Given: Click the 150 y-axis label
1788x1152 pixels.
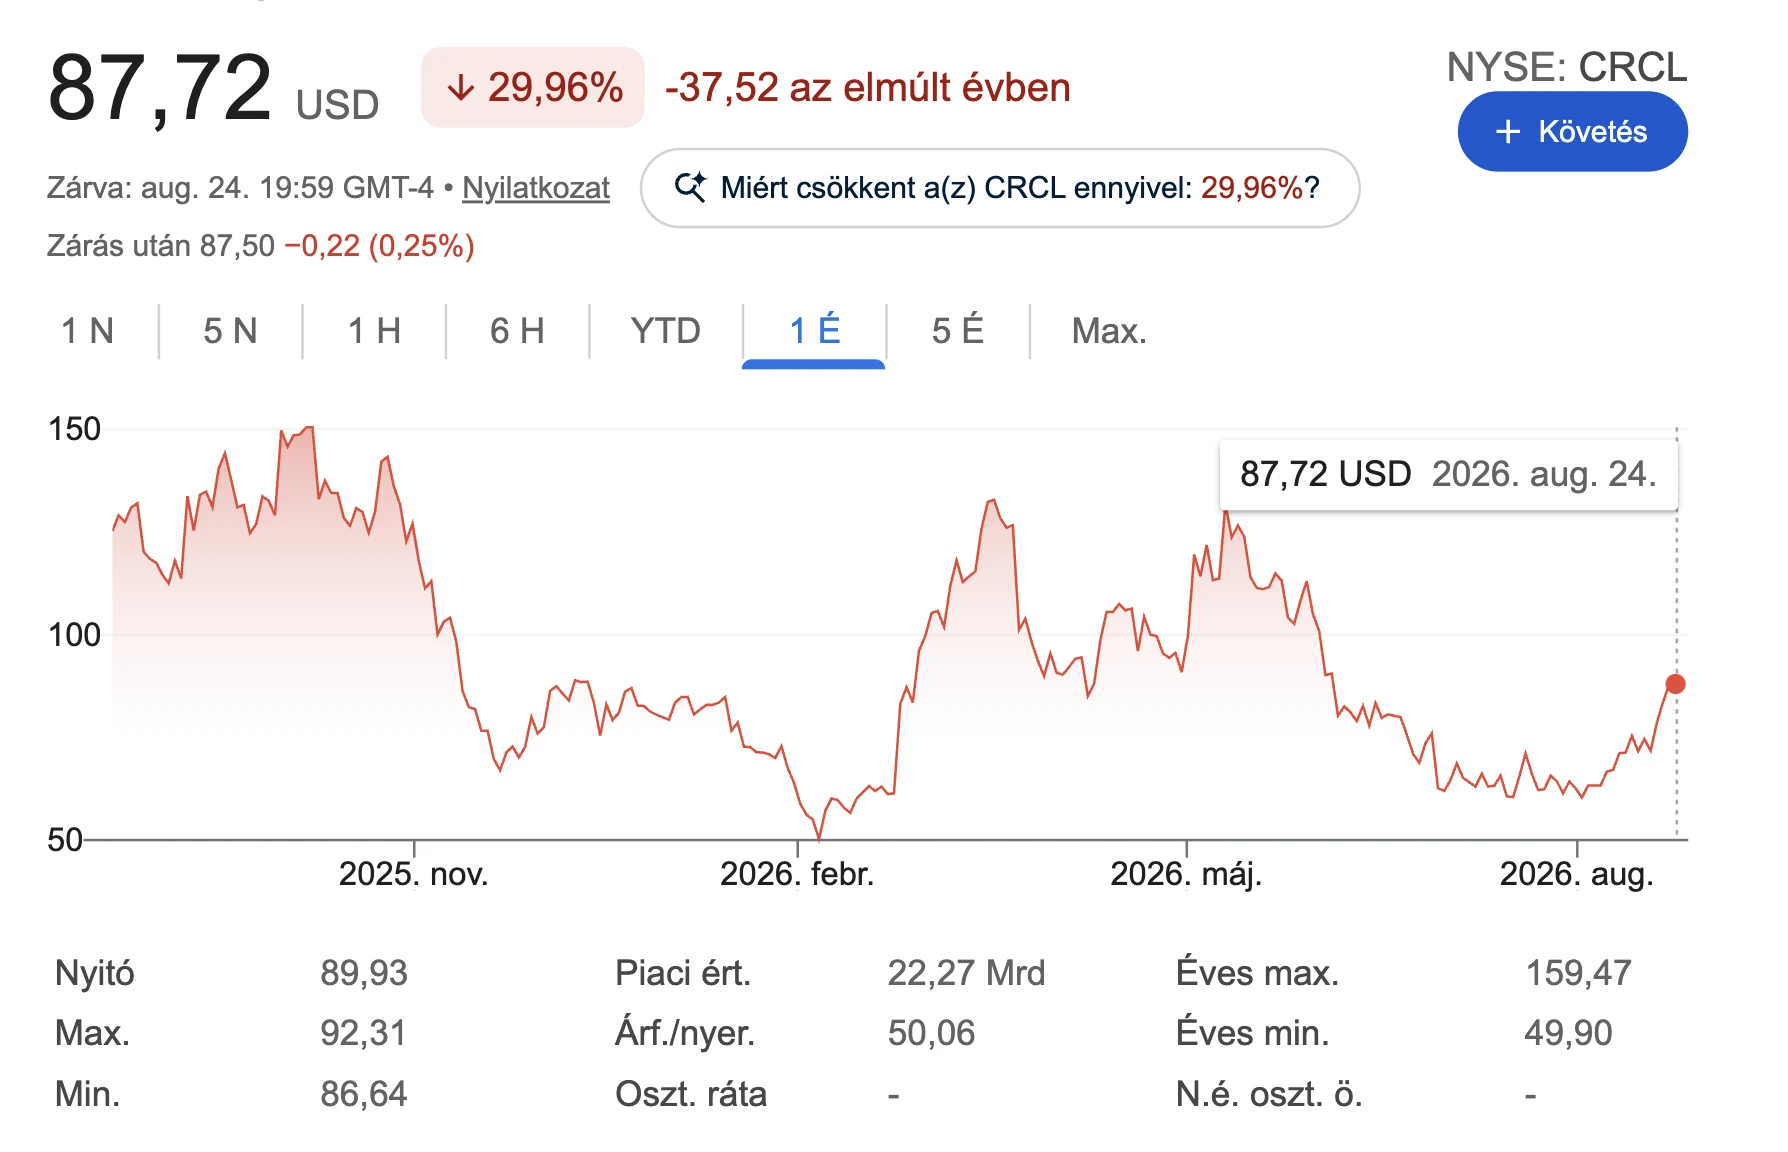Looking at the screenshot, I should tap(74, 429).
